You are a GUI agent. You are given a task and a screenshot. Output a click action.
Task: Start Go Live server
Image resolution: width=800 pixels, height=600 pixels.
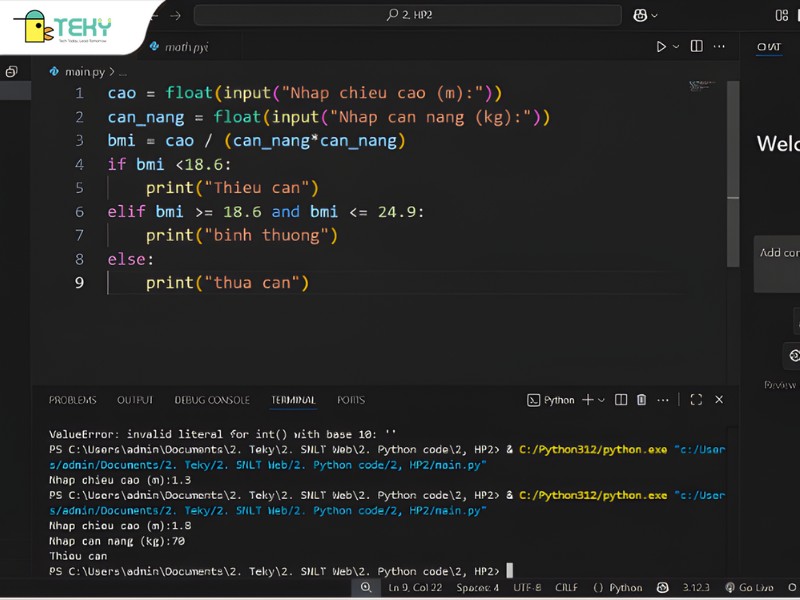(x=749, y=588)
